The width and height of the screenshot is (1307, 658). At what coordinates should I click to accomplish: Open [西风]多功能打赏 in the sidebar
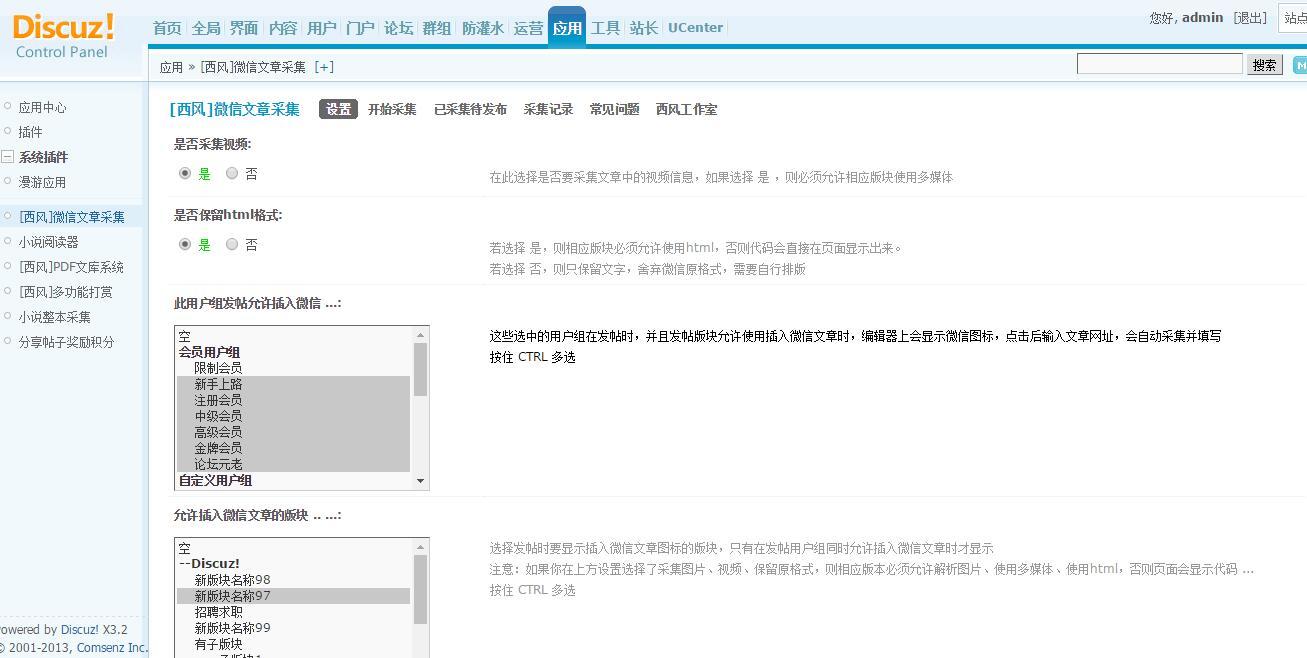point(65,292)
